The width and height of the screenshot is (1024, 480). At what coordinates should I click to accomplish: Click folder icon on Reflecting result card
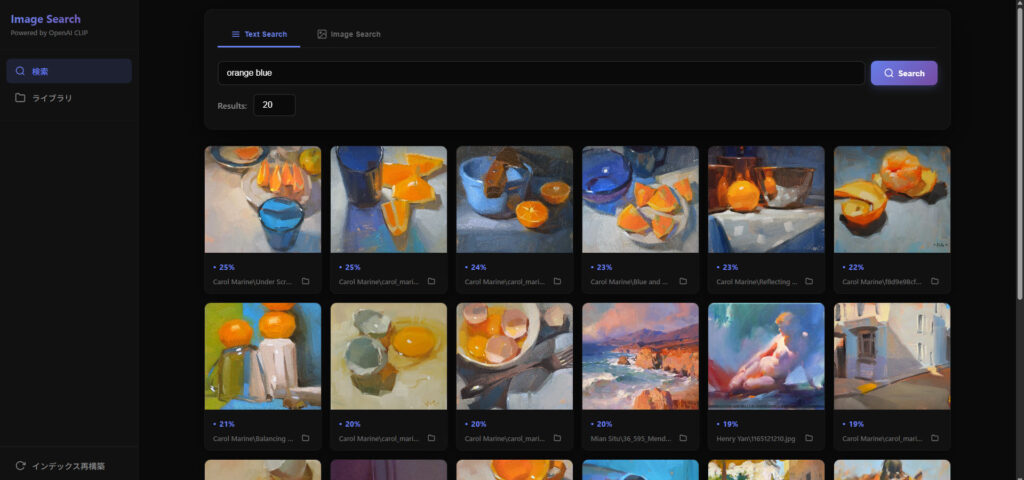[809, 282]
